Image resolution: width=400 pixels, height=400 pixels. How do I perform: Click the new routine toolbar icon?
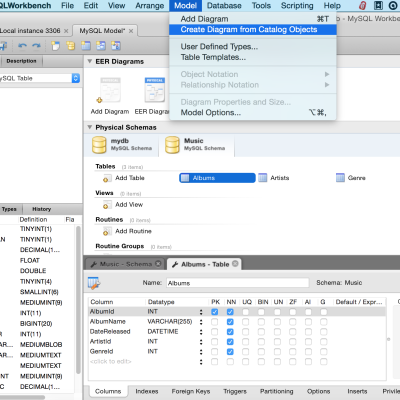(116, 46)
